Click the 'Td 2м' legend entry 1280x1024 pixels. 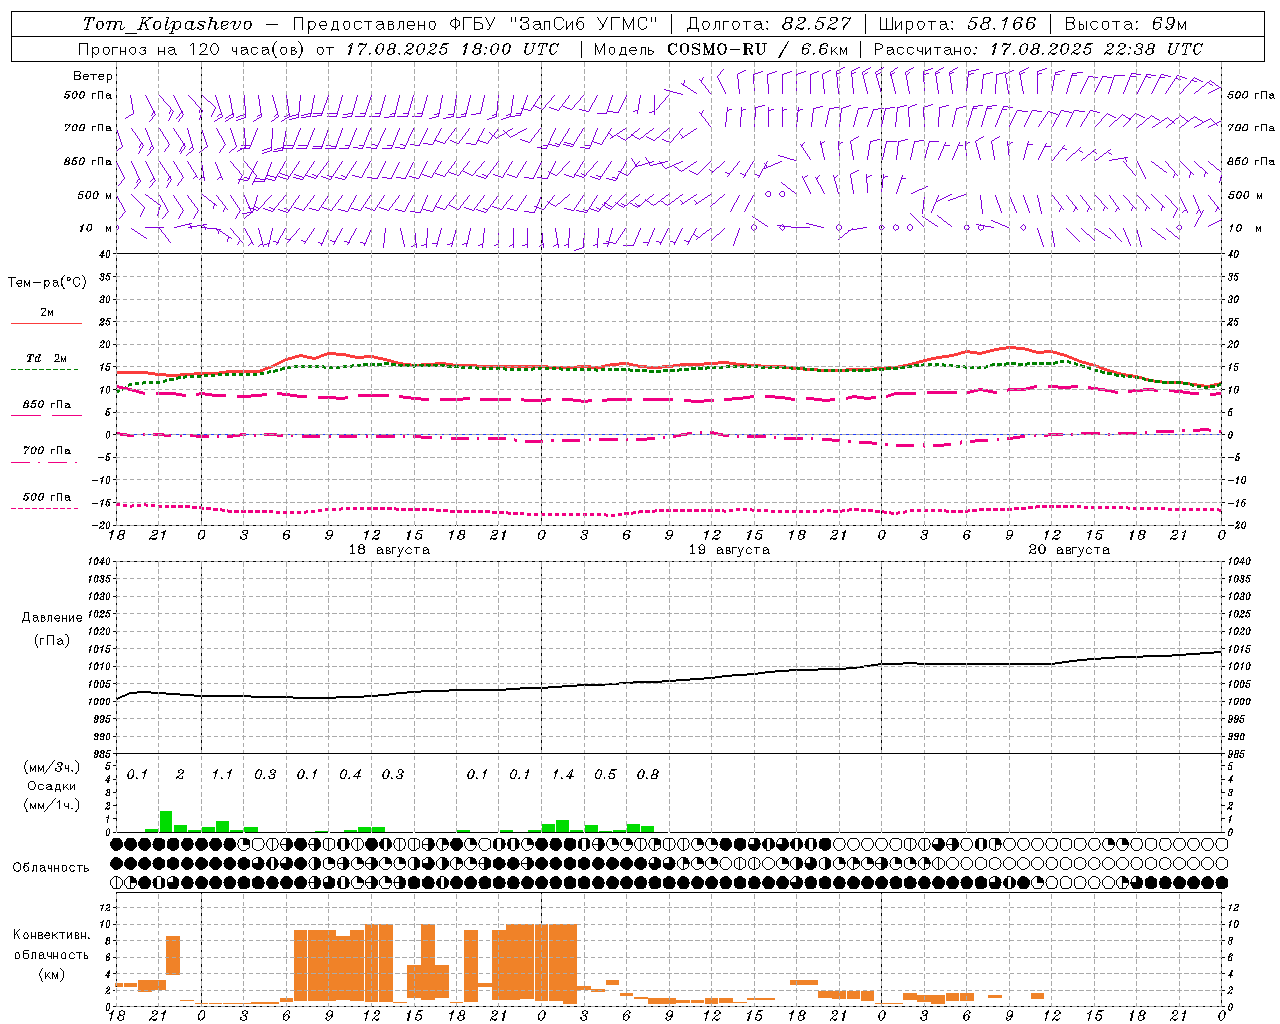pyautogui.click(x=46, y=358)
